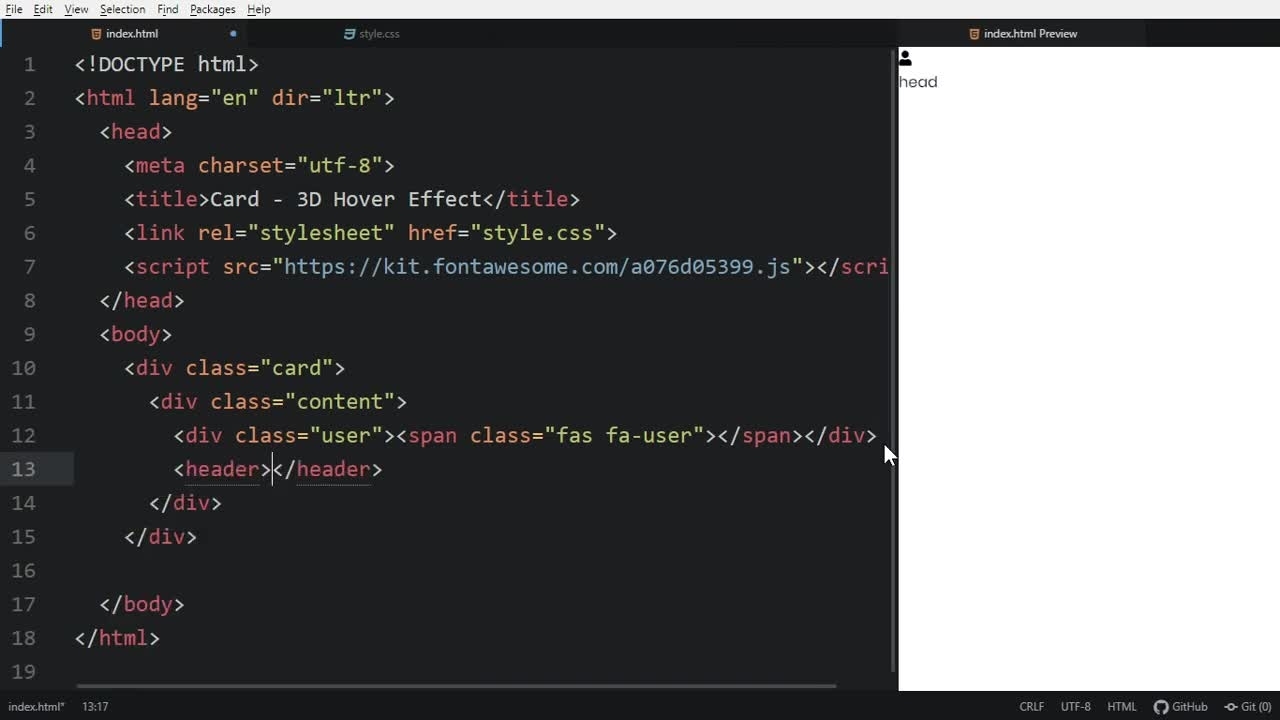Open the Packages menu
This screenshot has width=1280, height=720.
pos(212,9)
